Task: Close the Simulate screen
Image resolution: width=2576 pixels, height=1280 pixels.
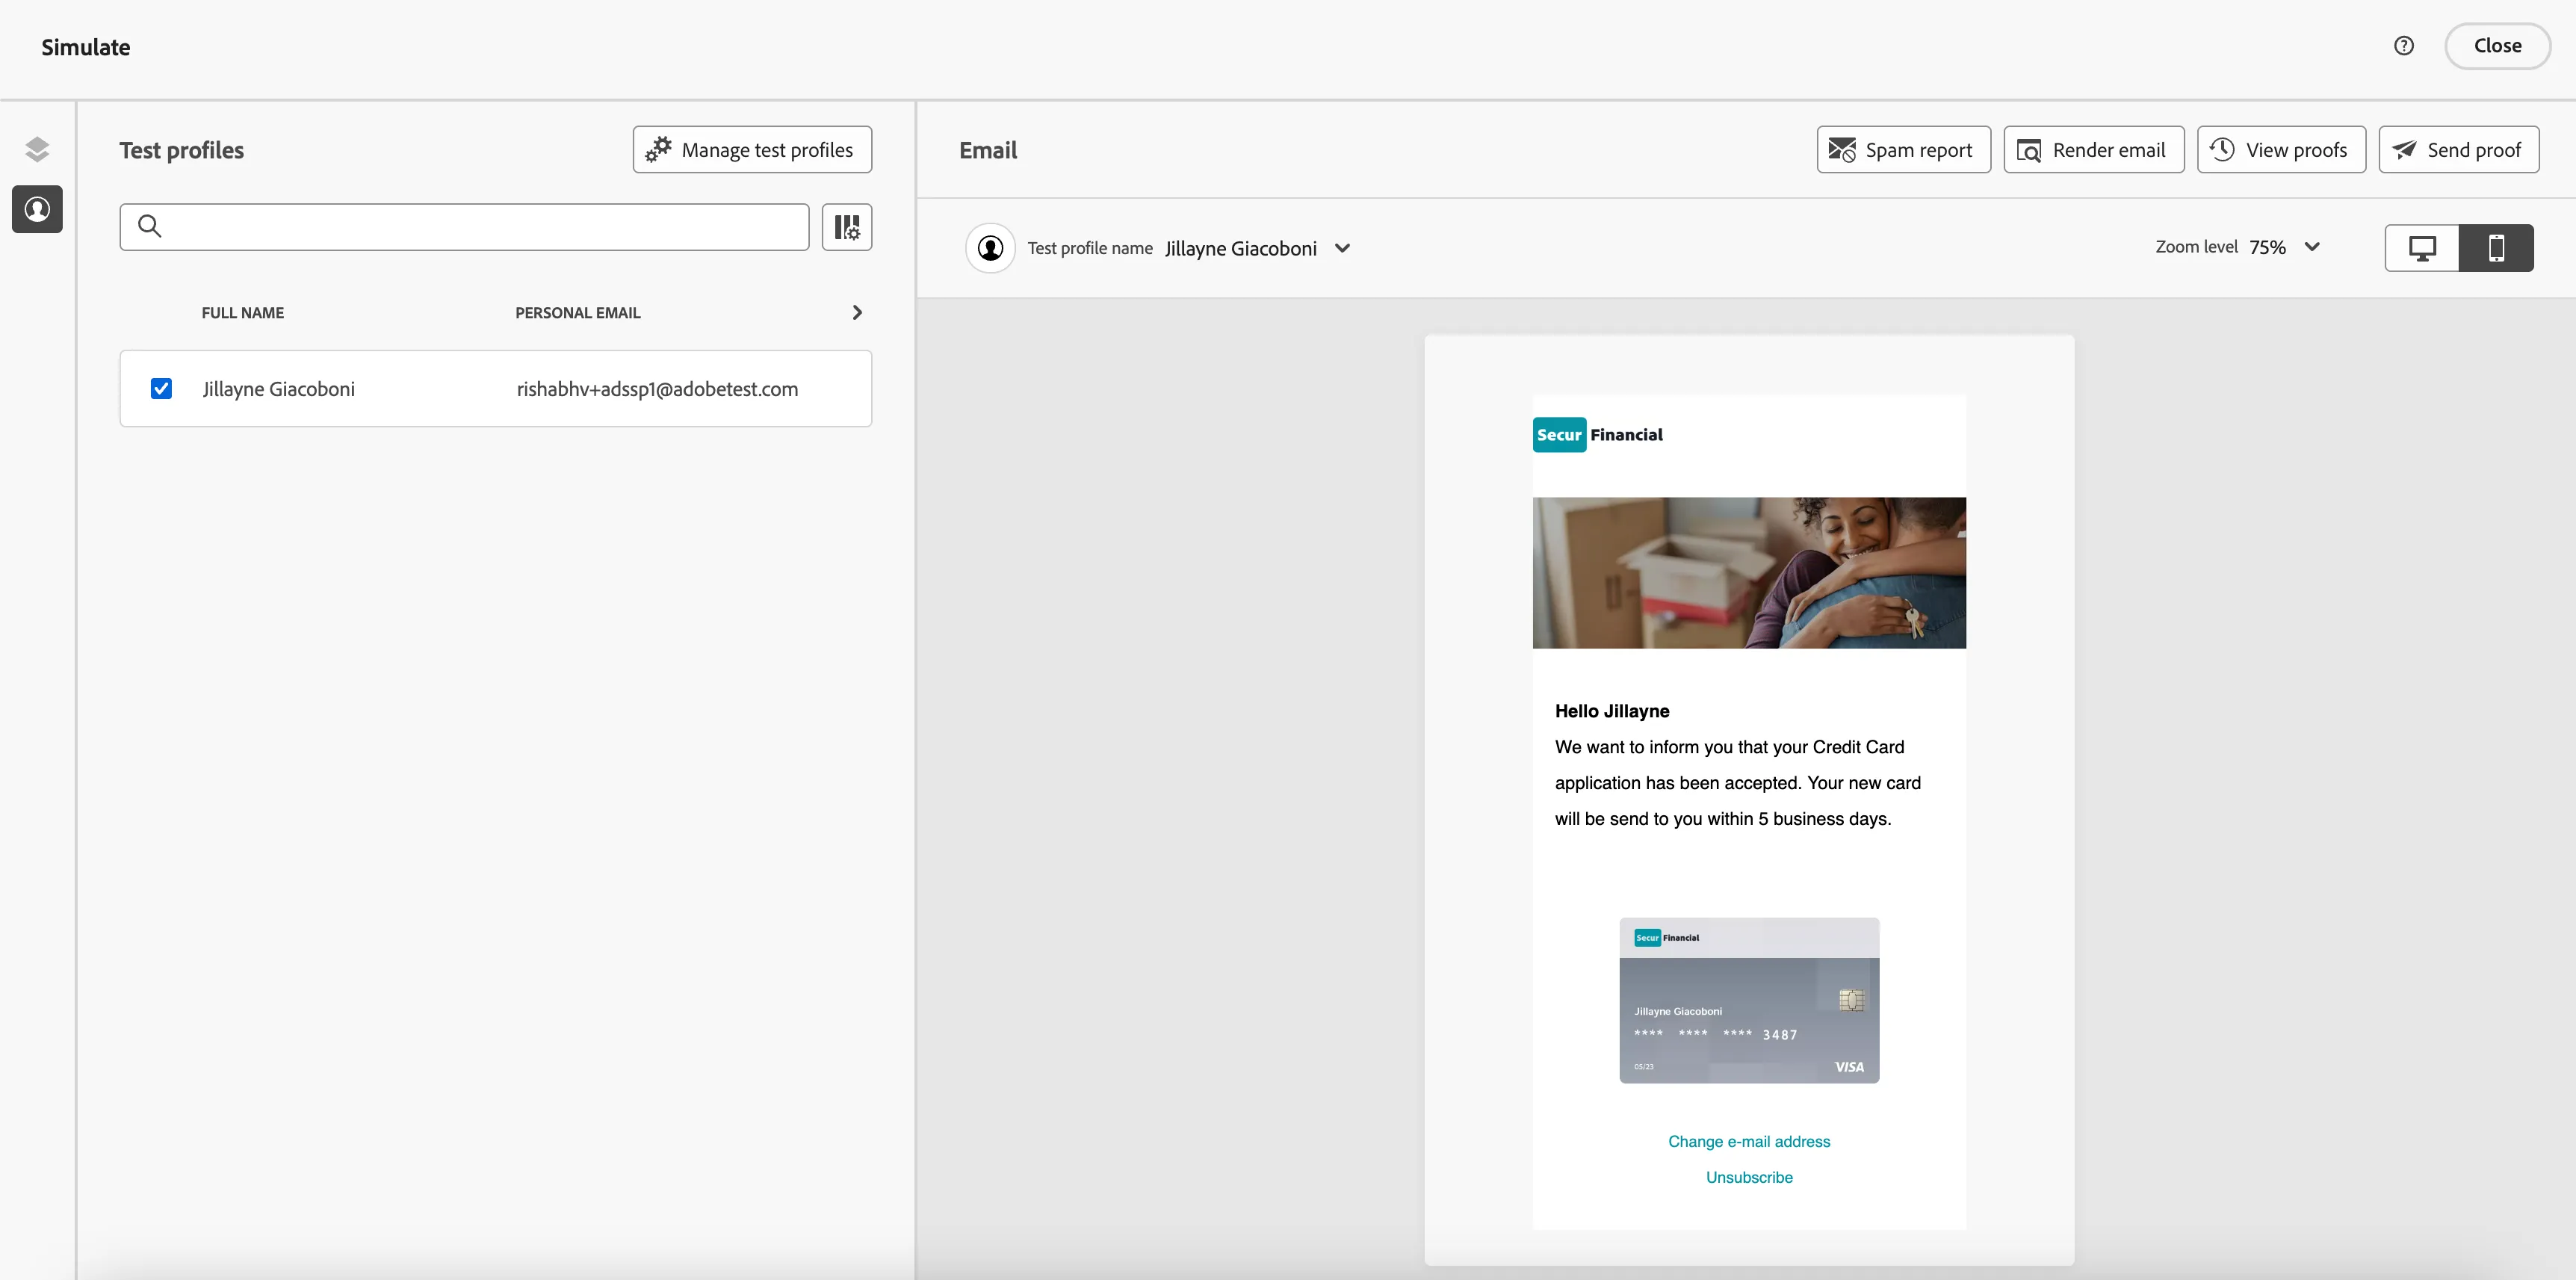Action: tap(2497, 46)
